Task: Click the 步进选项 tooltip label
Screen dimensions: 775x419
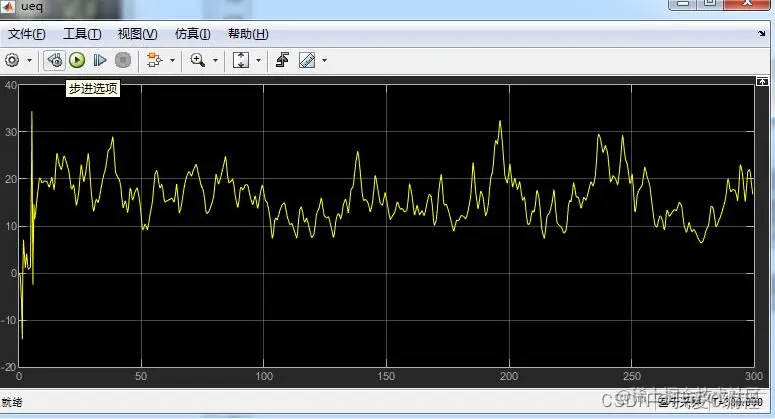Action: [x=93, y=88]
